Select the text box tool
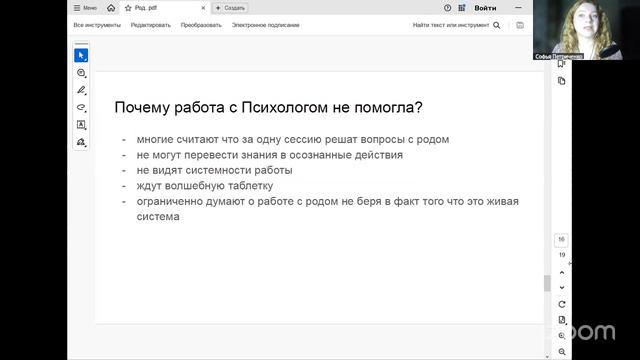640x360 pixels. click(81, 124)
